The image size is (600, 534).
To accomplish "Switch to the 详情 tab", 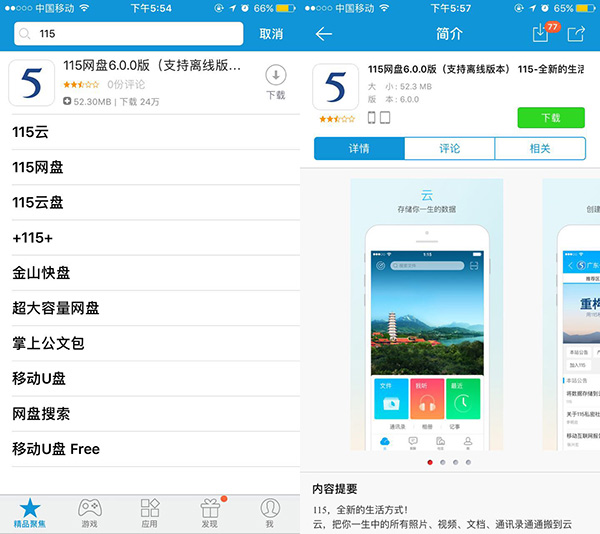I will coord(359,148).
